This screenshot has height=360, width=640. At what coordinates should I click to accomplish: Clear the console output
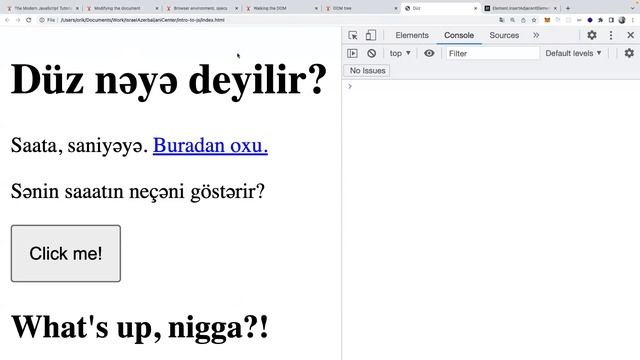click(371, 53)
